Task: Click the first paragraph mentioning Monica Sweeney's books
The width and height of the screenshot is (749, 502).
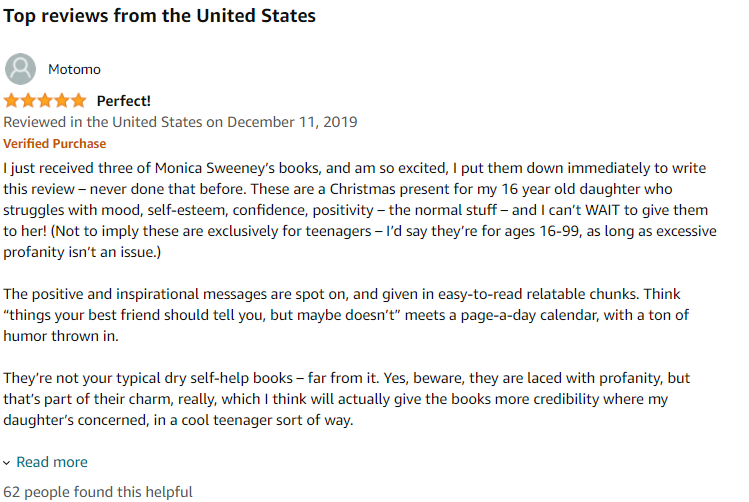Action: pyautogui.click(x=360, y=210)
